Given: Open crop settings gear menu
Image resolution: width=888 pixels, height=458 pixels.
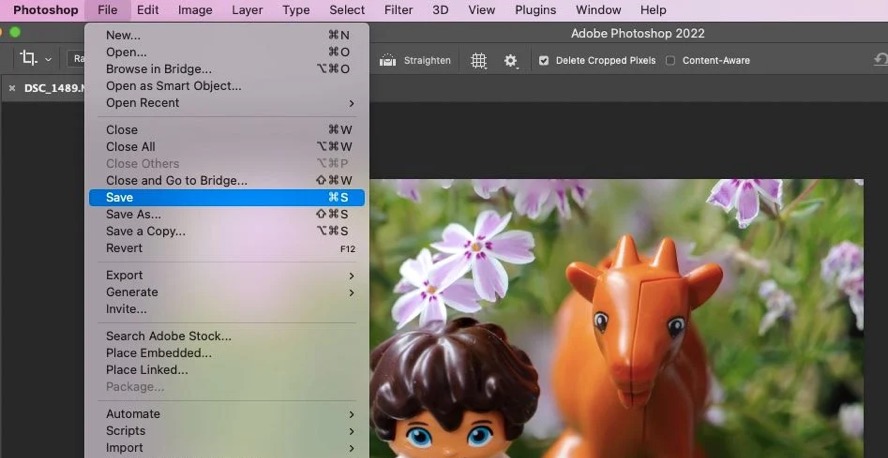Looking at the screenshot, I should 511,60.
